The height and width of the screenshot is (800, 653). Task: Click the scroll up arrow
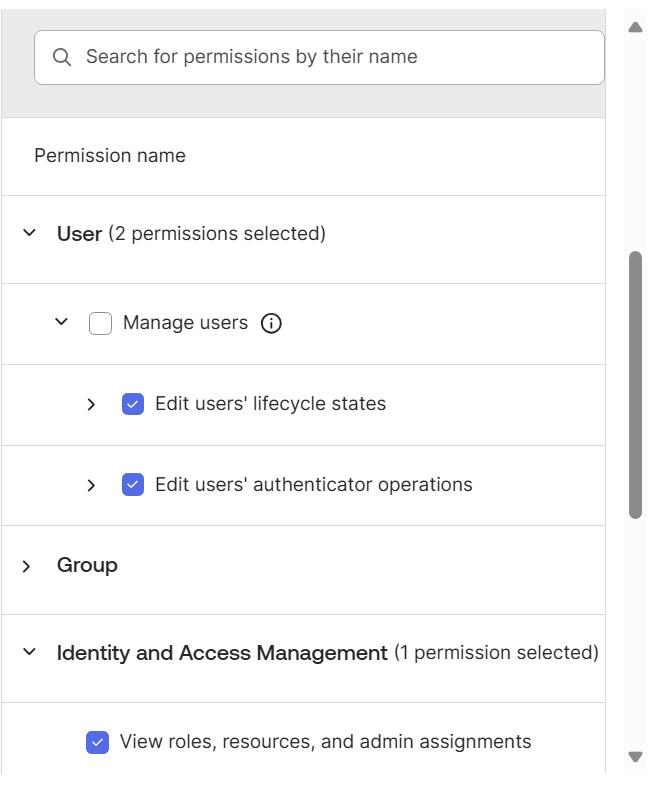[635, 27]
